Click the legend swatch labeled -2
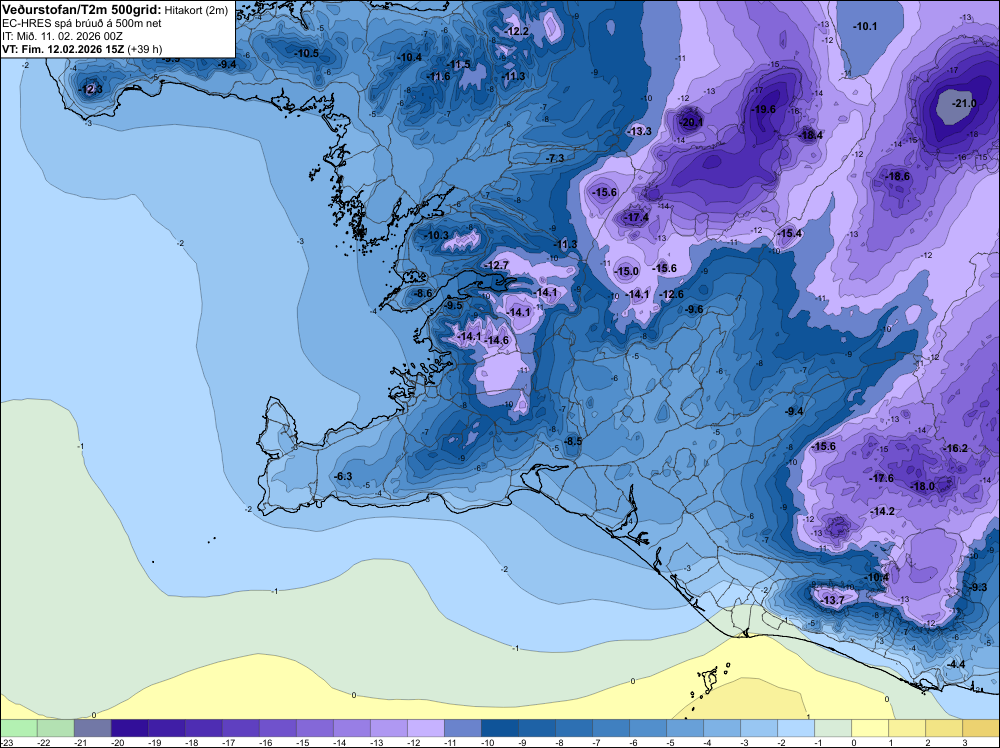The width and height of the screenshot is (1000, 748). pyautogui.click(x=795, y=728)
